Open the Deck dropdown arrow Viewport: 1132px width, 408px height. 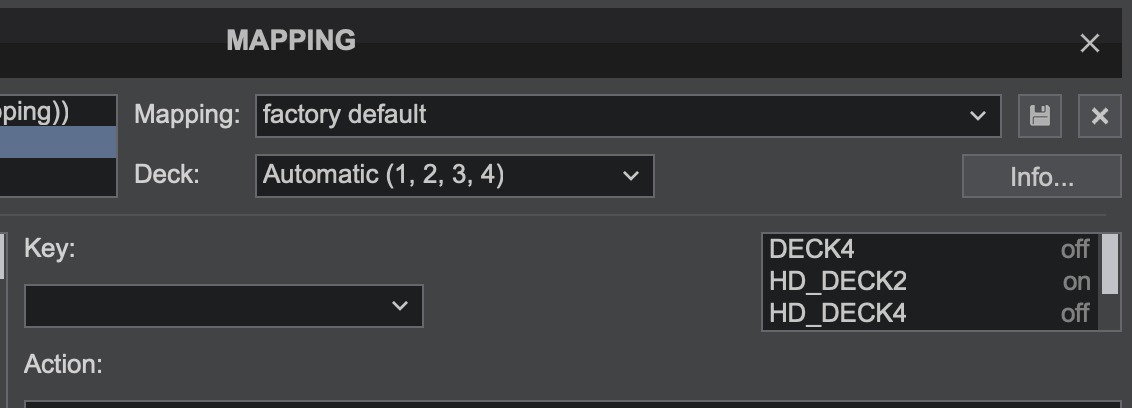click(631, 175)
